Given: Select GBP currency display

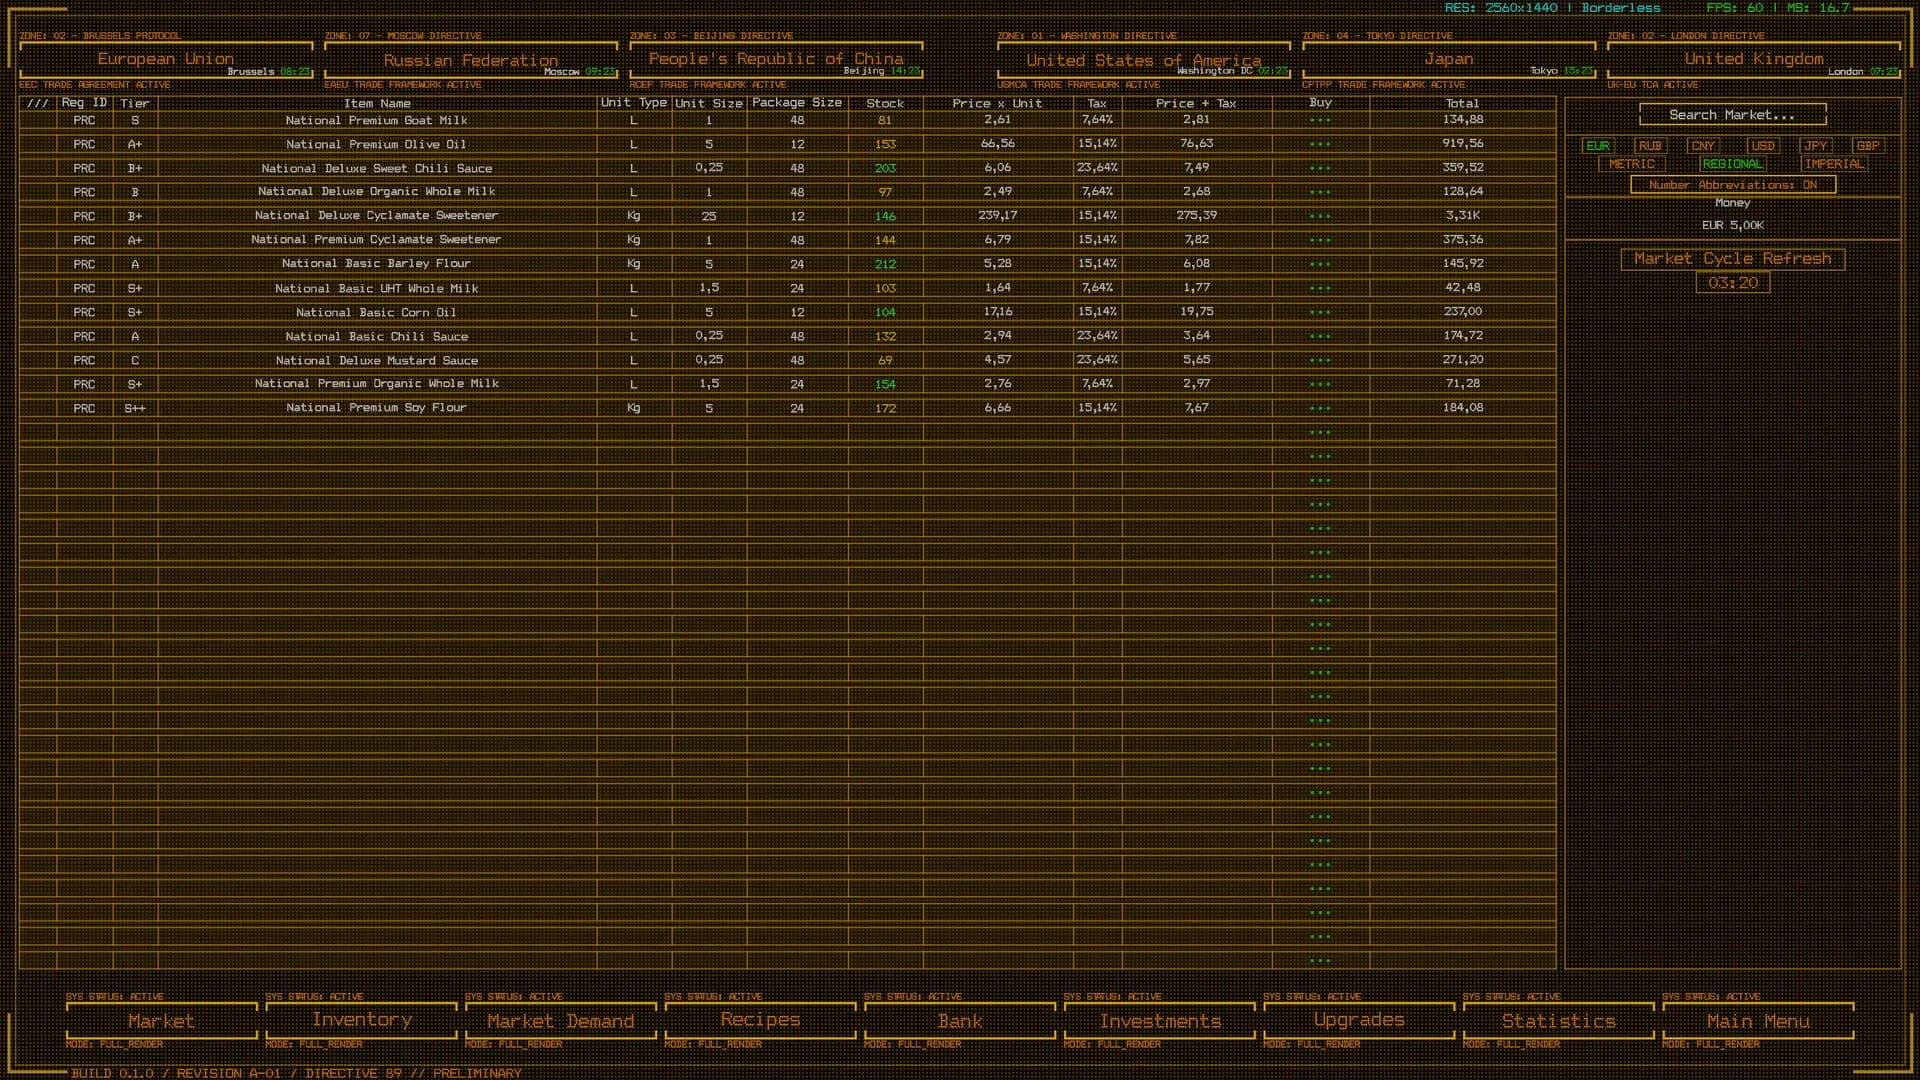Looking at the screenshot, I should point(1868,146).
